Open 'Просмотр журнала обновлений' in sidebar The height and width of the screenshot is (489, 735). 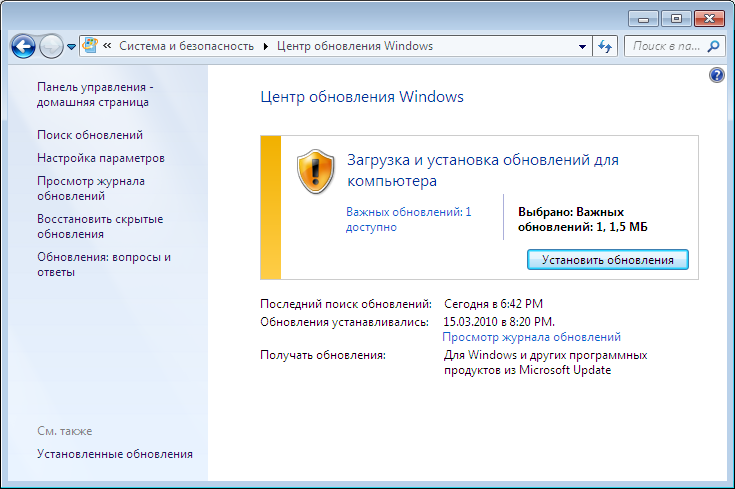[x=91, y=188]
